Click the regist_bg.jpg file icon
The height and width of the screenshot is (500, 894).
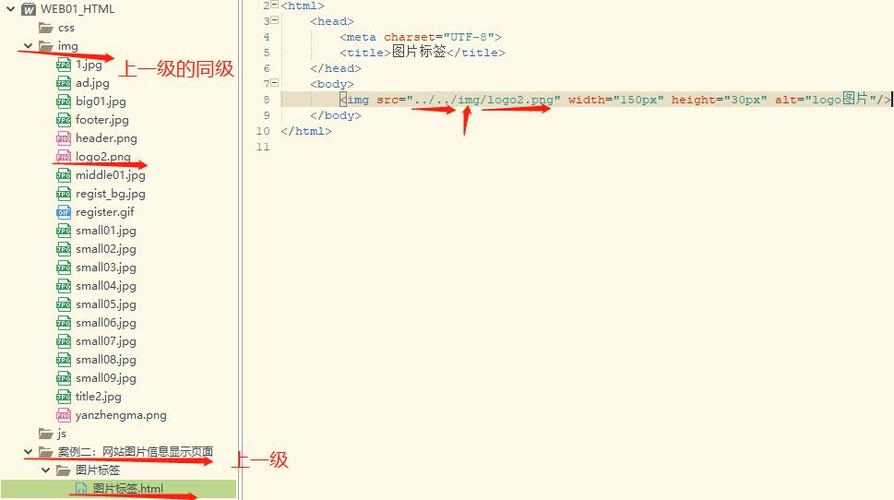tap(63, 193)
